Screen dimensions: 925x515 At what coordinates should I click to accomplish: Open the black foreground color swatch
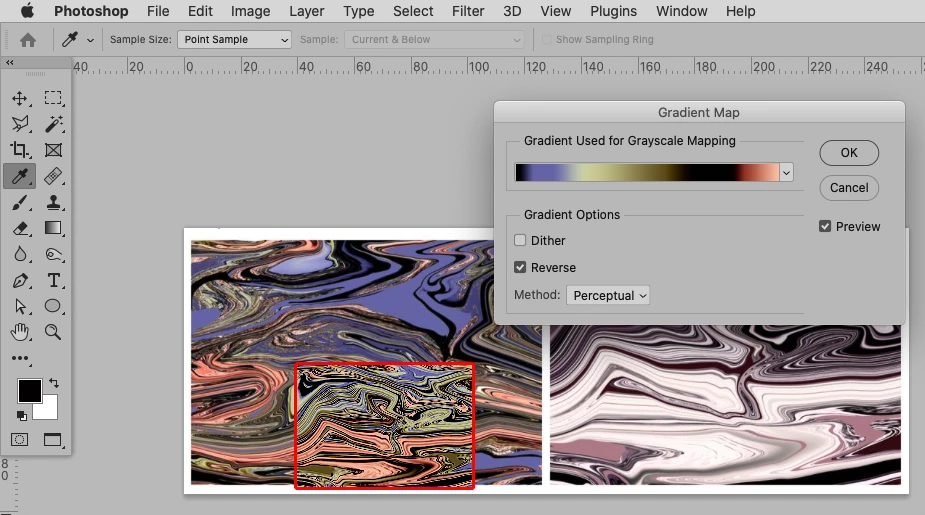coord(29,391)
